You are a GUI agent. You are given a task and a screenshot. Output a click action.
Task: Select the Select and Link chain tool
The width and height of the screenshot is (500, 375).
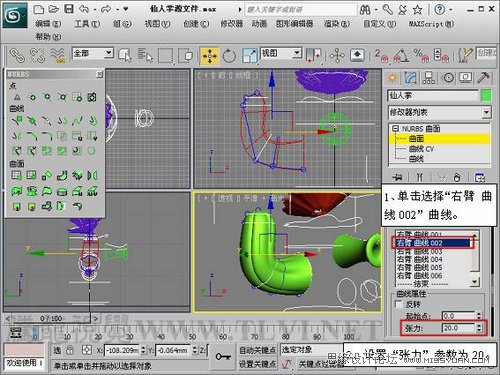coord(17,55)
